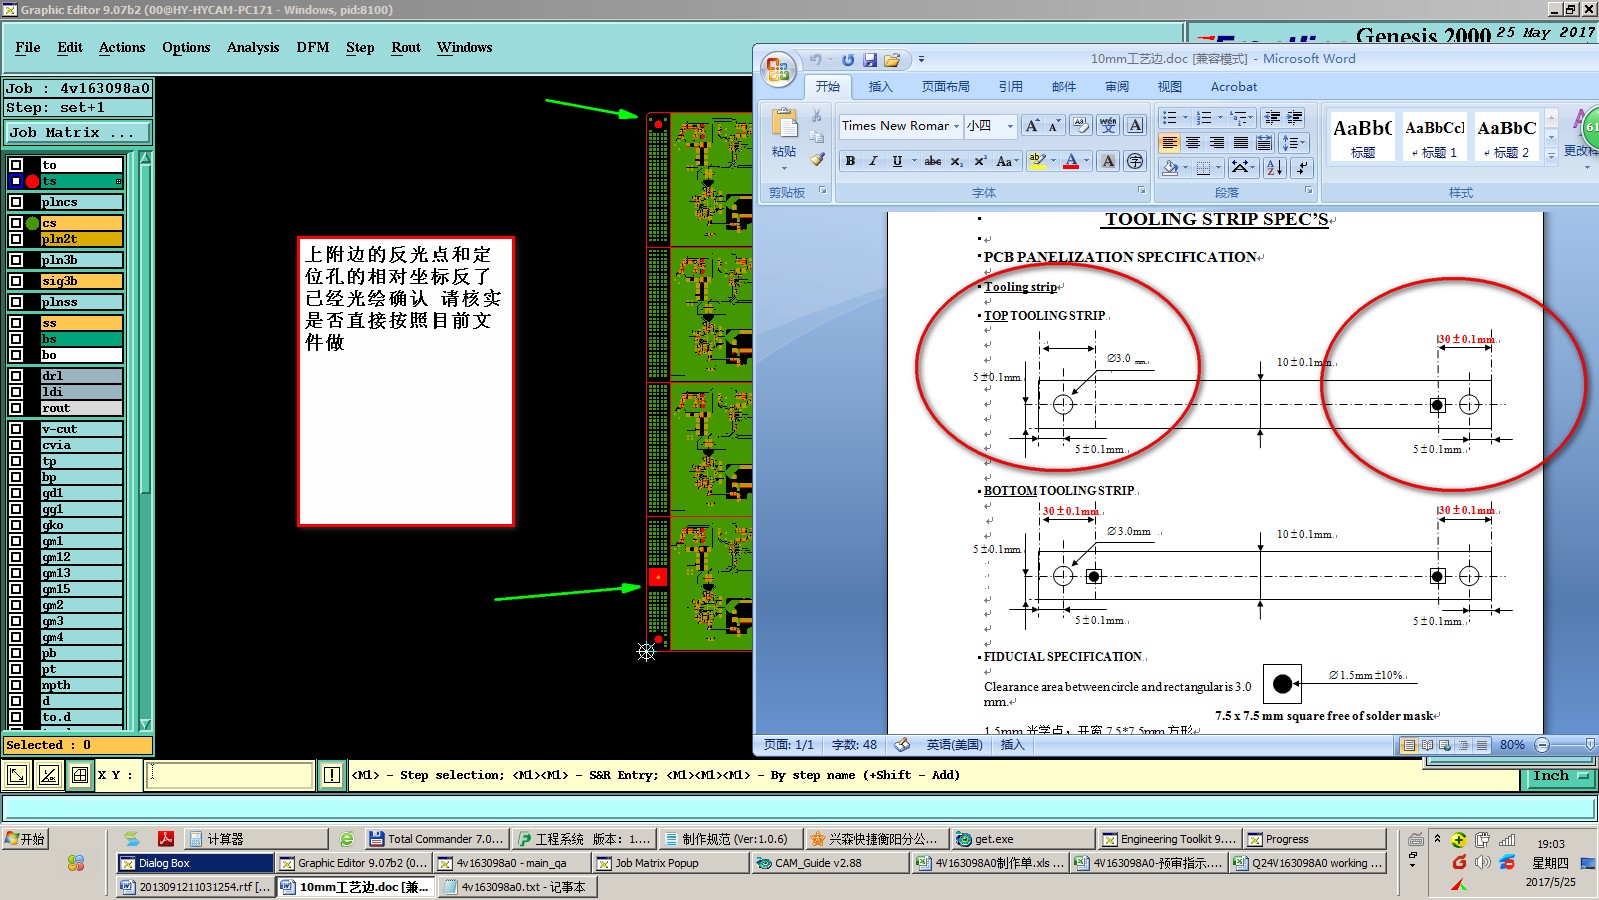Open the Rout menu in Graphic Editor
The width and height of the screenshot is (1599, 900).
coord(406,47)
